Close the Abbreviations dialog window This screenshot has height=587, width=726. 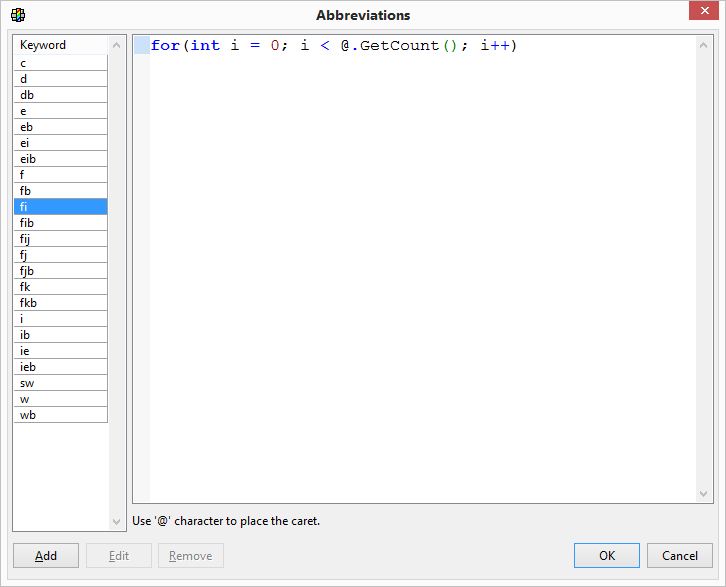(x=702, y=13)
